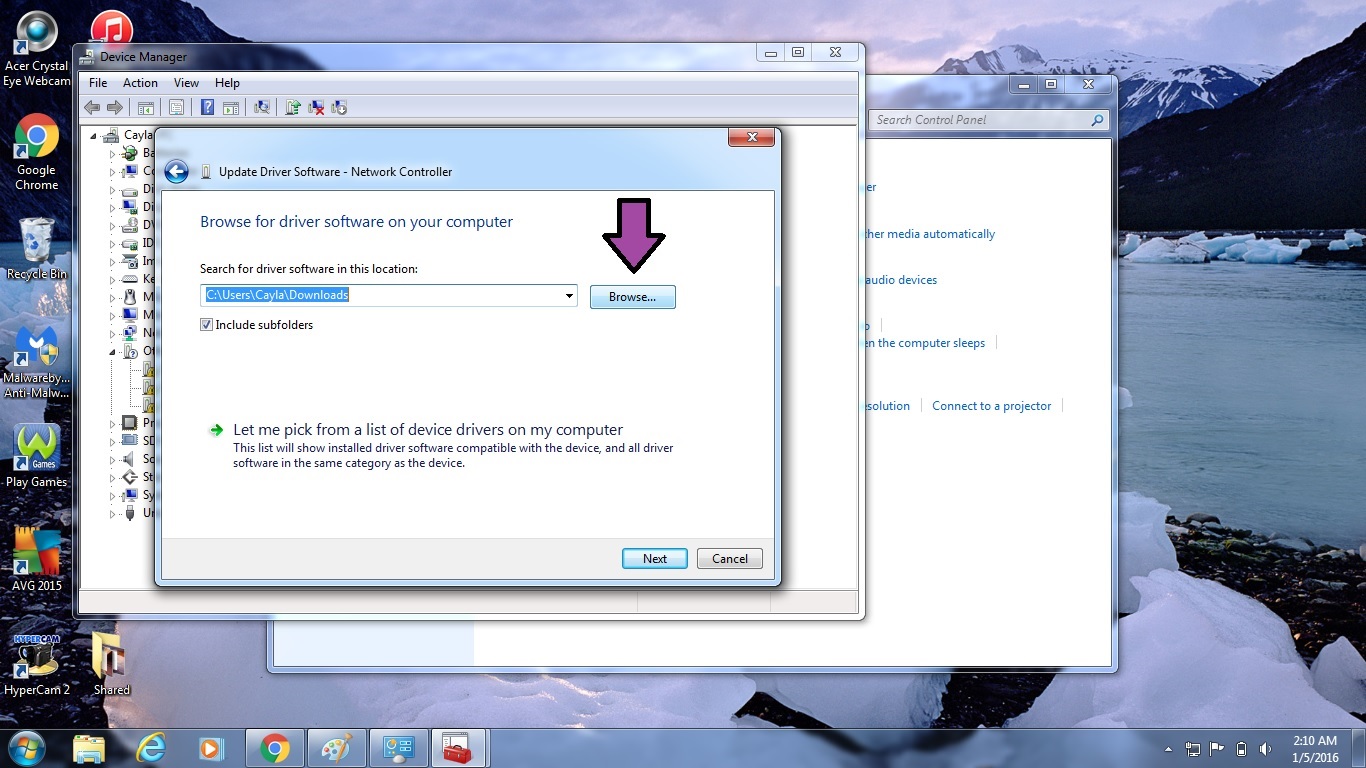1366x768 pixels.
Task: Expand the DVD/CD-ROM drives category
Action: pyautogui.click(x=112, y=226)
